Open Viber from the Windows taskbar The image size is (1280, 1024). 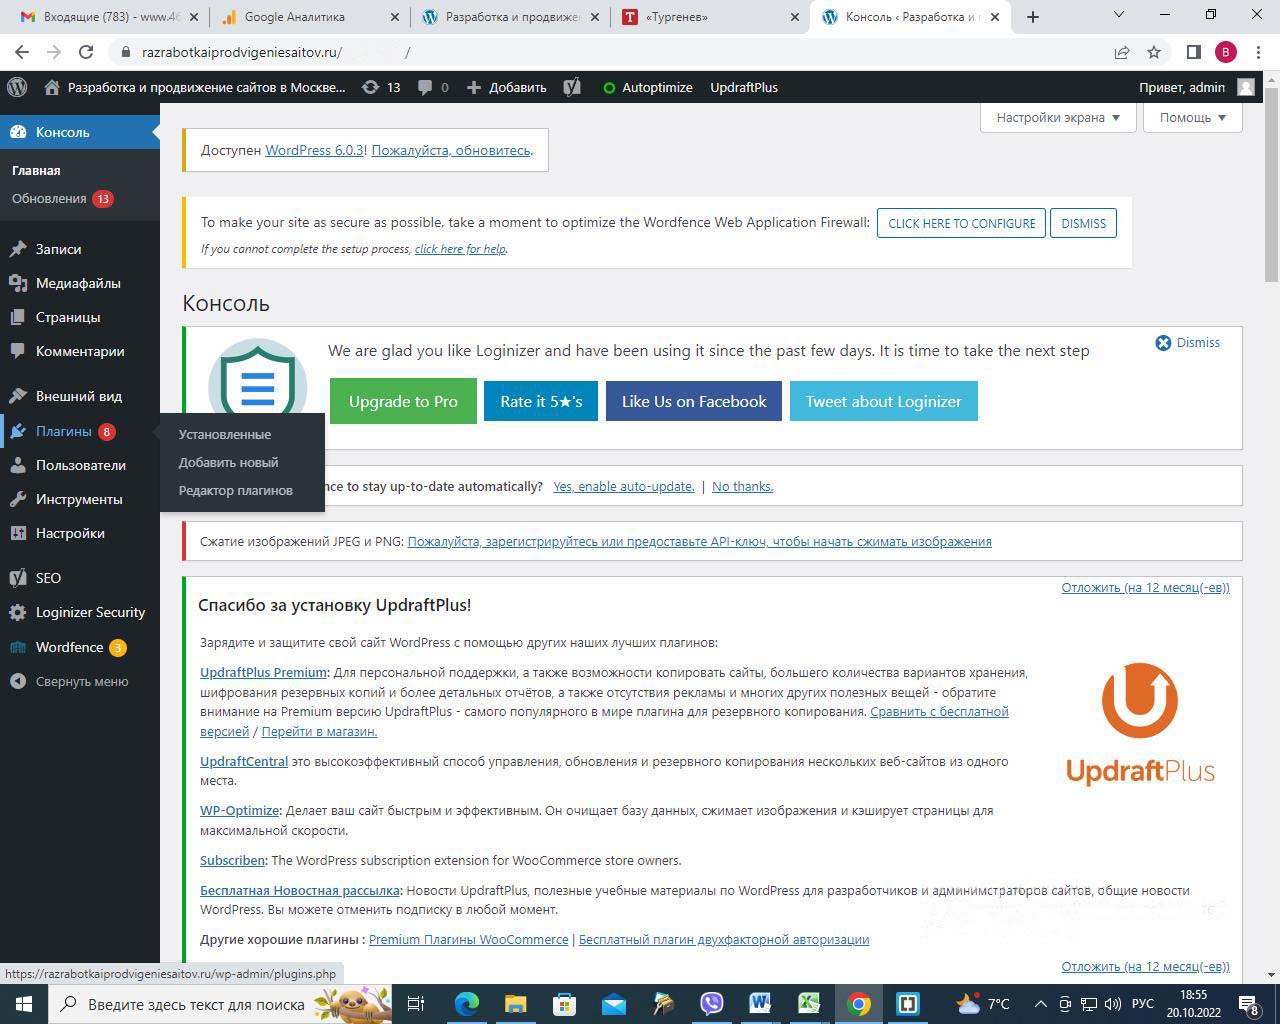coord(711,1003)
